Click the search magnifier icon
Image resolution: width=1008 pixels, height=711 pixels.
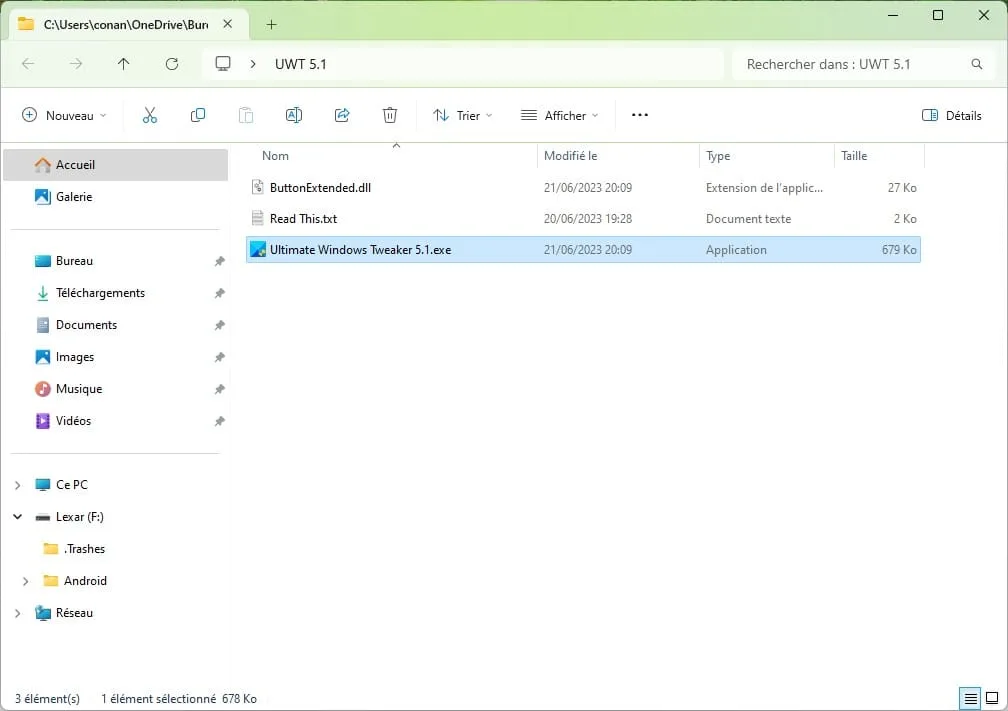[976, 64]
